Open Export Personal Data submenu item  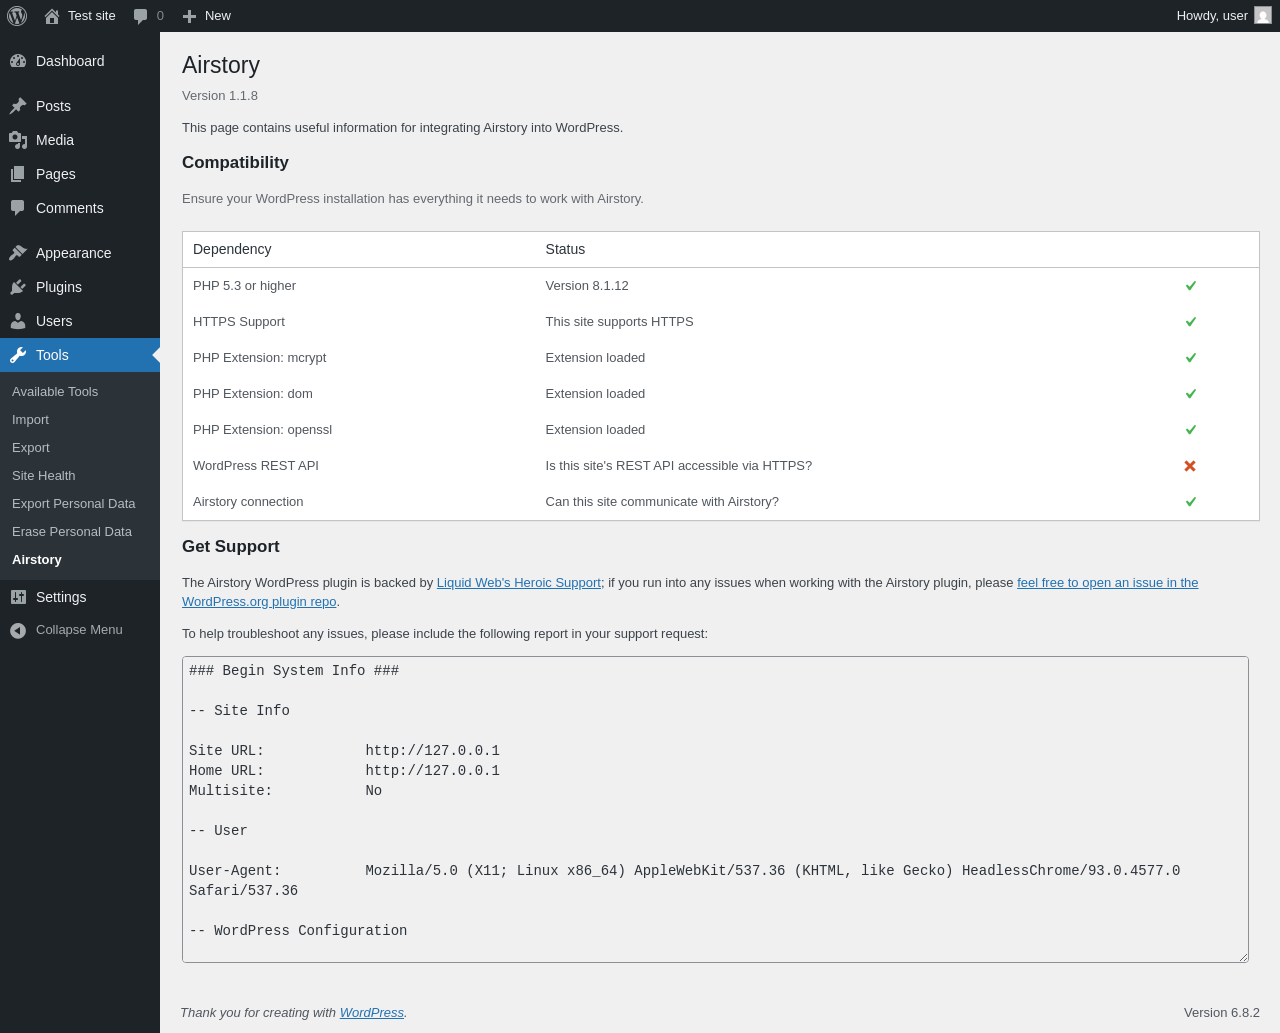pyautogui.click(x=74, y=504)
